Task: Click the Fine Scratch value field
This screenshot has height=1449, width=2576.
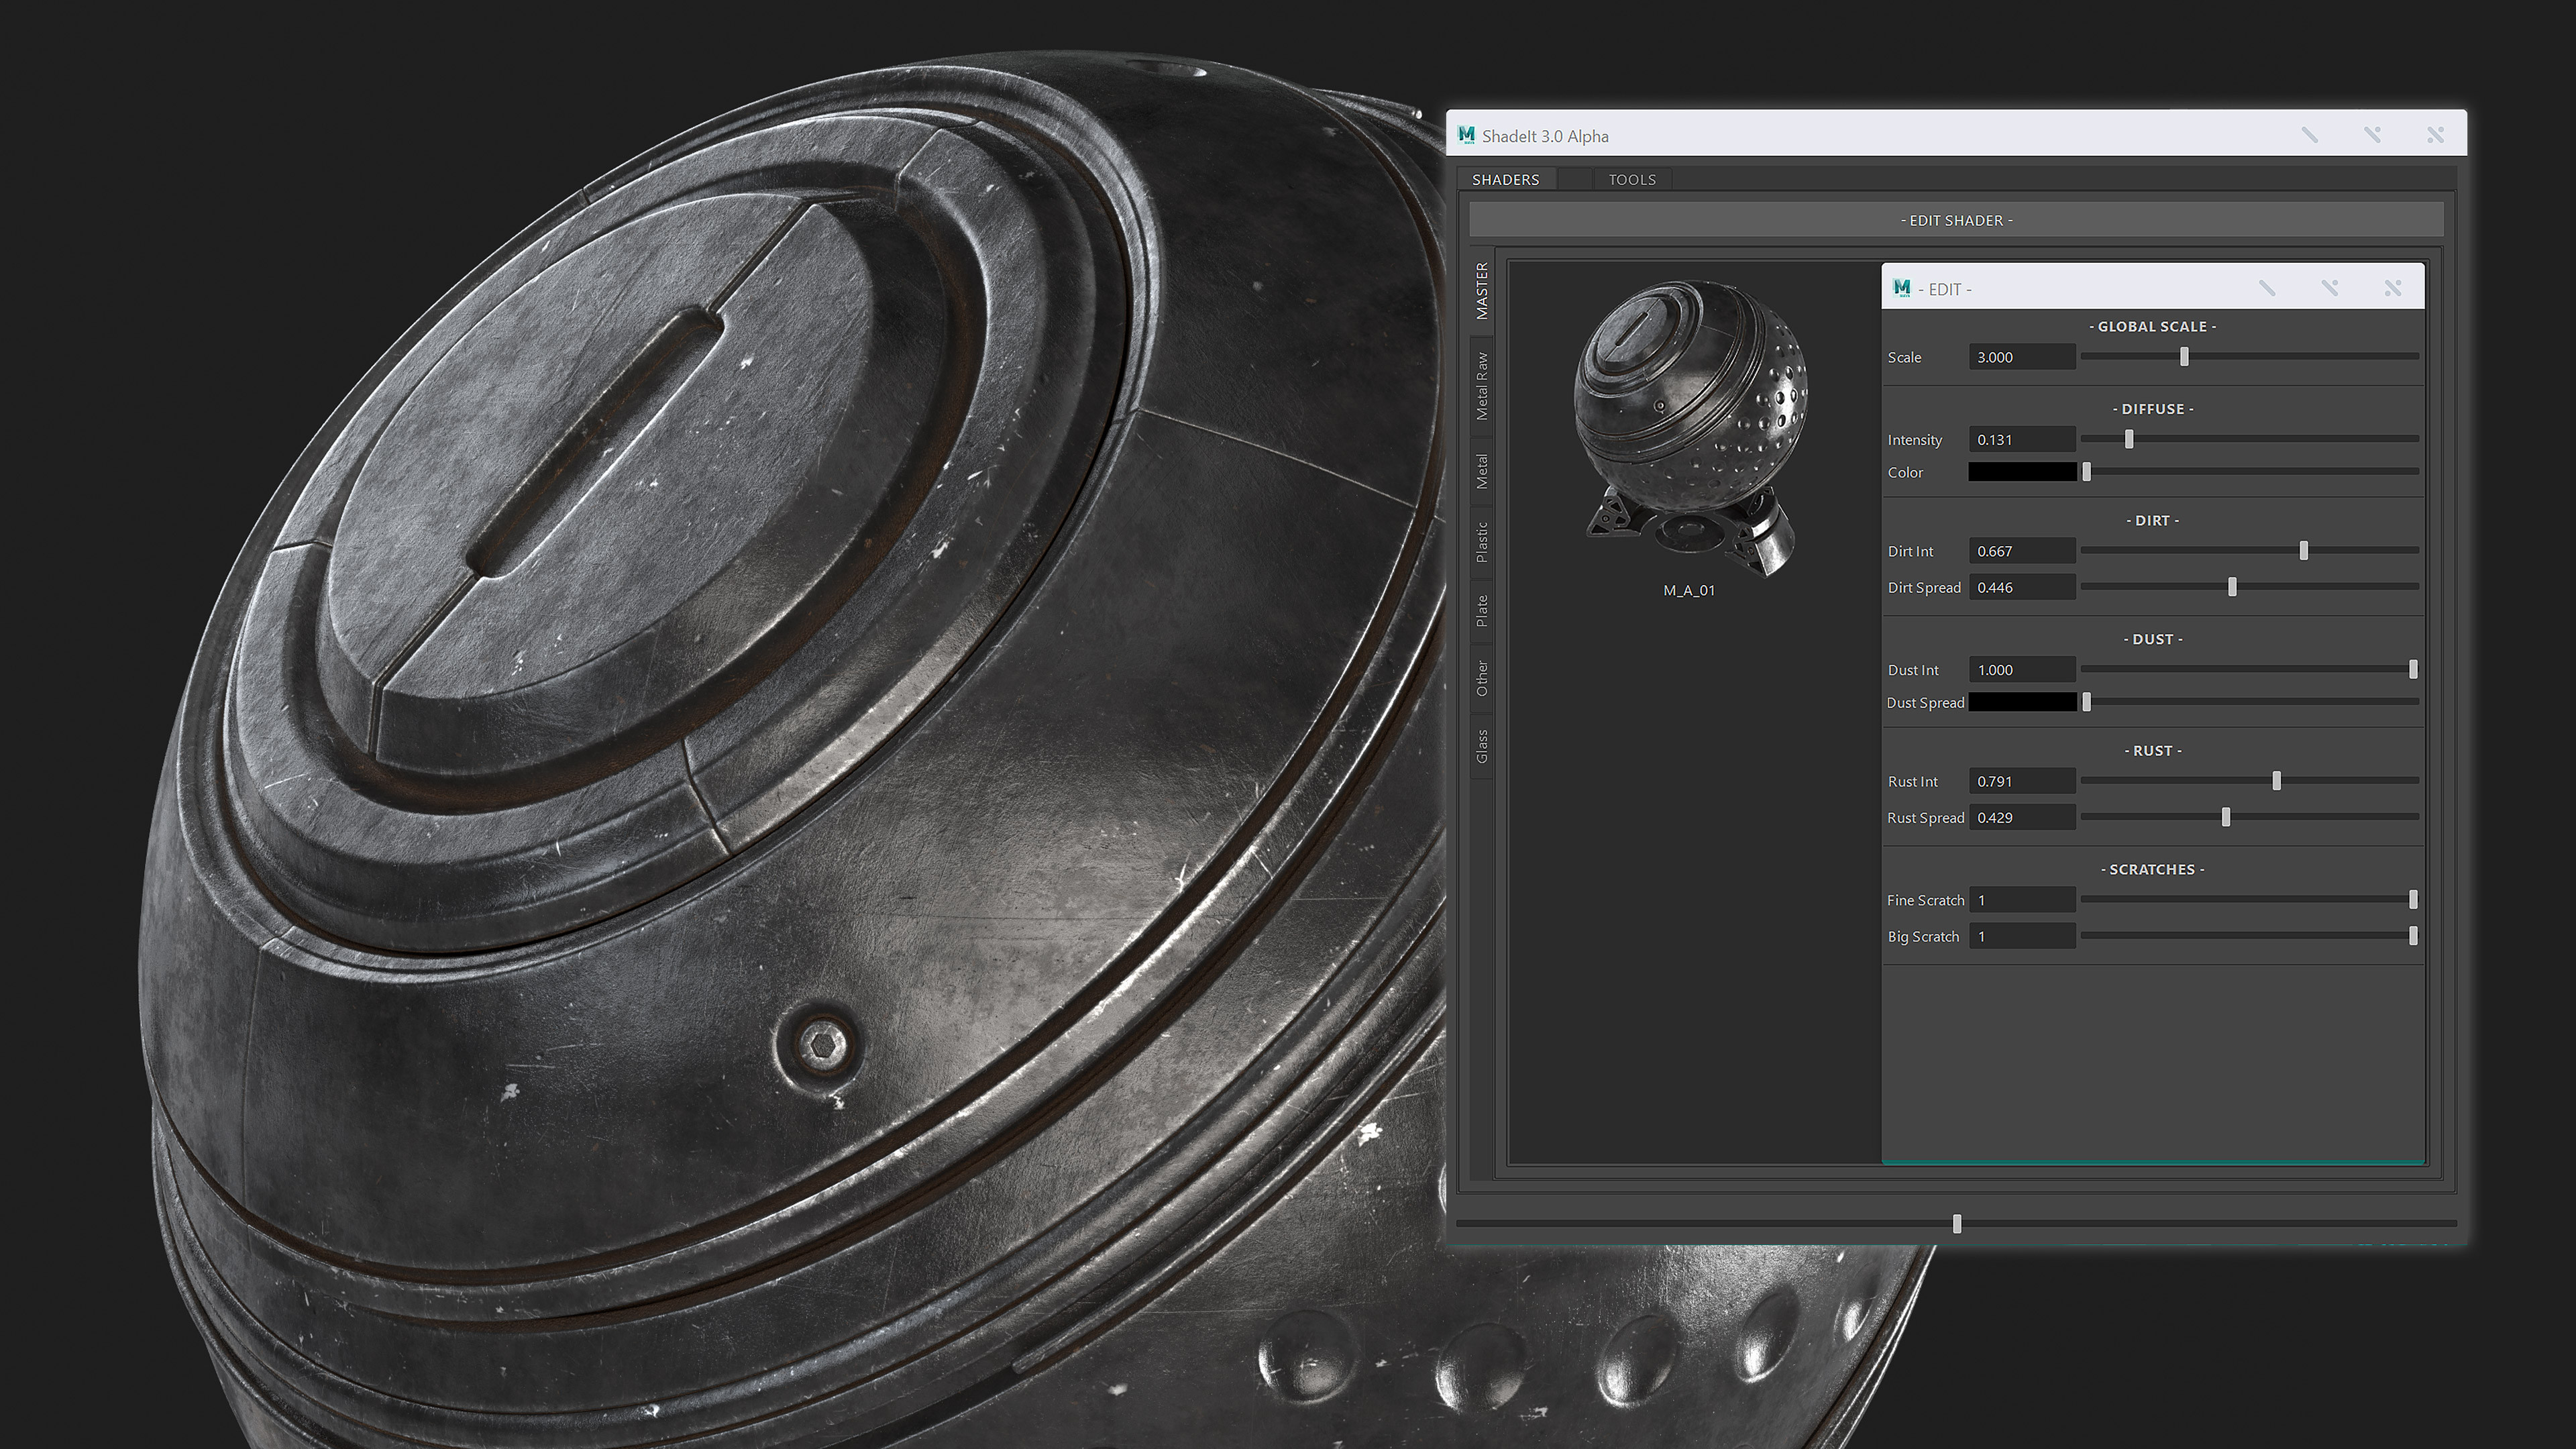Action: 2022,900
